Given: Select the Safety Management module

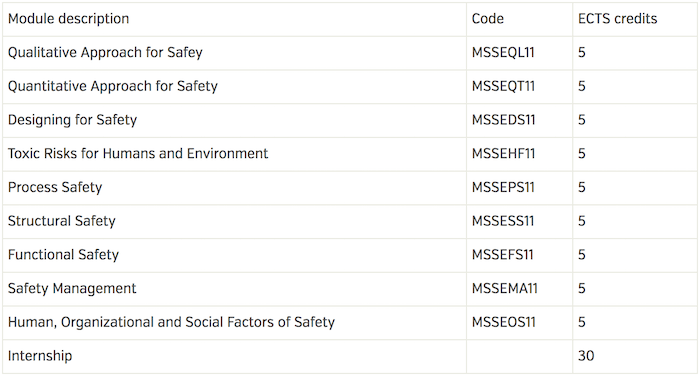Looking at the screenshot, I should (x=72, y=288).
